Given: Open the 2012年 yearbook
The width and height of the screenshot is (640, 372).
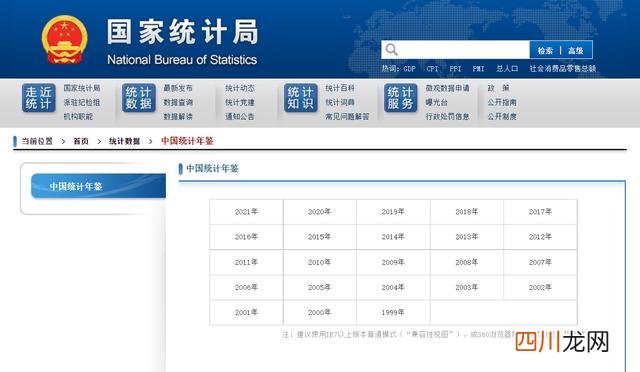Looking at the screenshot, I should pos(540,237).
